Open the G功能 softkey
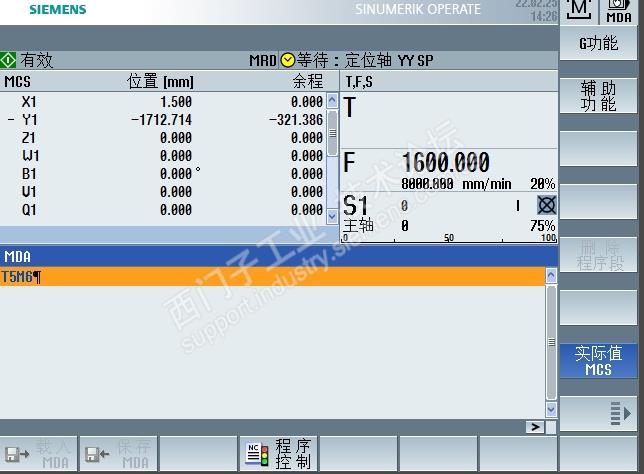The height and width of the screenshot is (474, 644). point(598,43)
